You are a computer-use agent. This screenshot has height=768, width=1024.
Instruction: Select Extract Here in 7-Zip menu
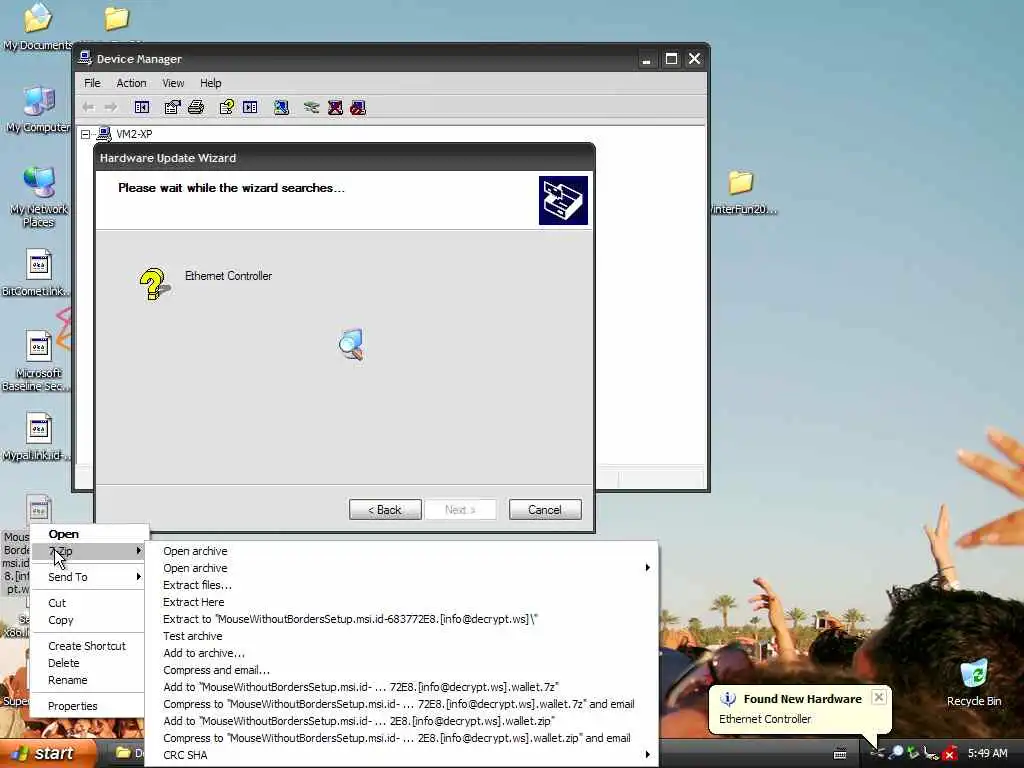point(400,602)
